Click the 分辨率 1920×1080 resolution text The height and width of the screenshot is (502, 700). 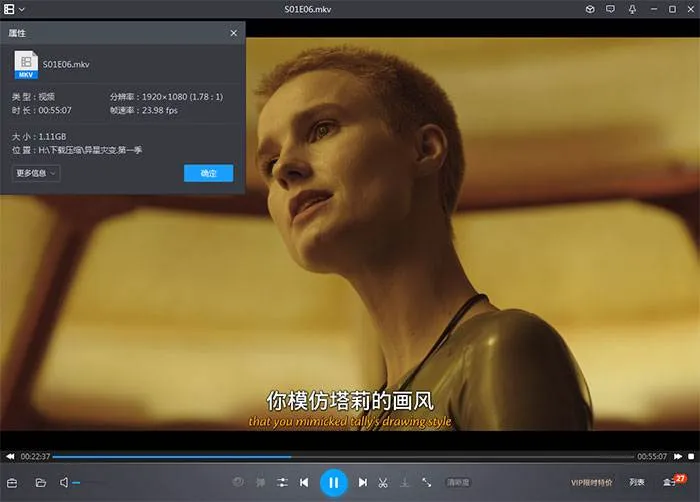(x=167, y=96)
